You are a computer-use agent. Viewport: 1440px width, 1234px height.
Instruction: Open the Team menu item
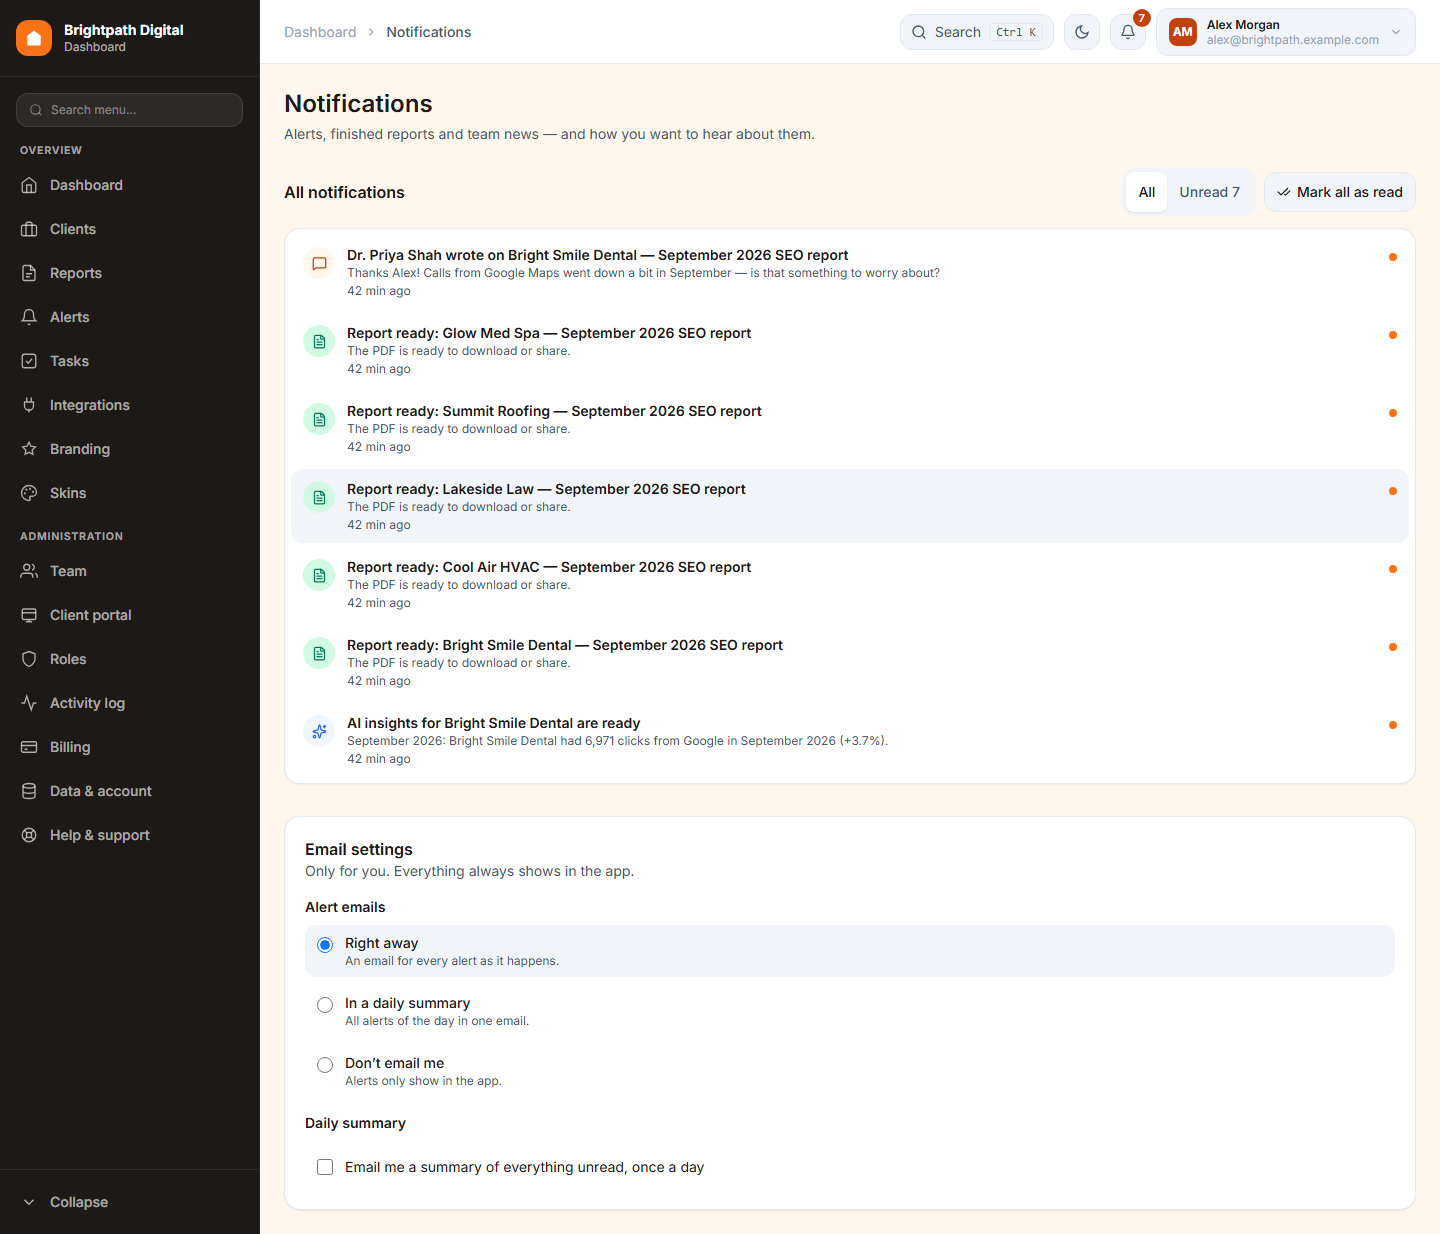[x=130, y=571]
